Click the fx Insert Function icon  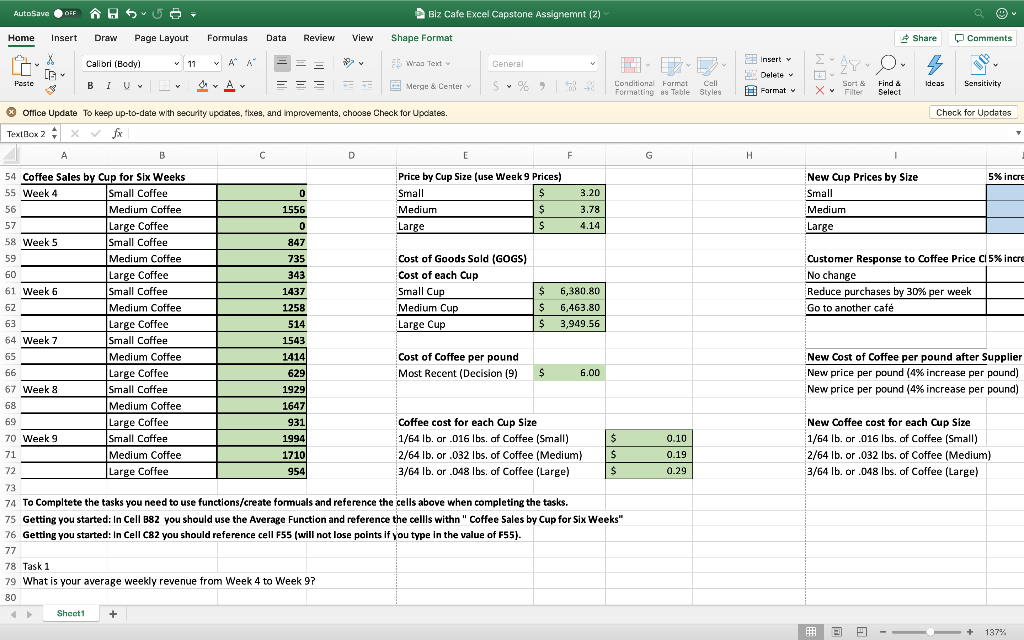pyautogui.click(x=118, y=133)
